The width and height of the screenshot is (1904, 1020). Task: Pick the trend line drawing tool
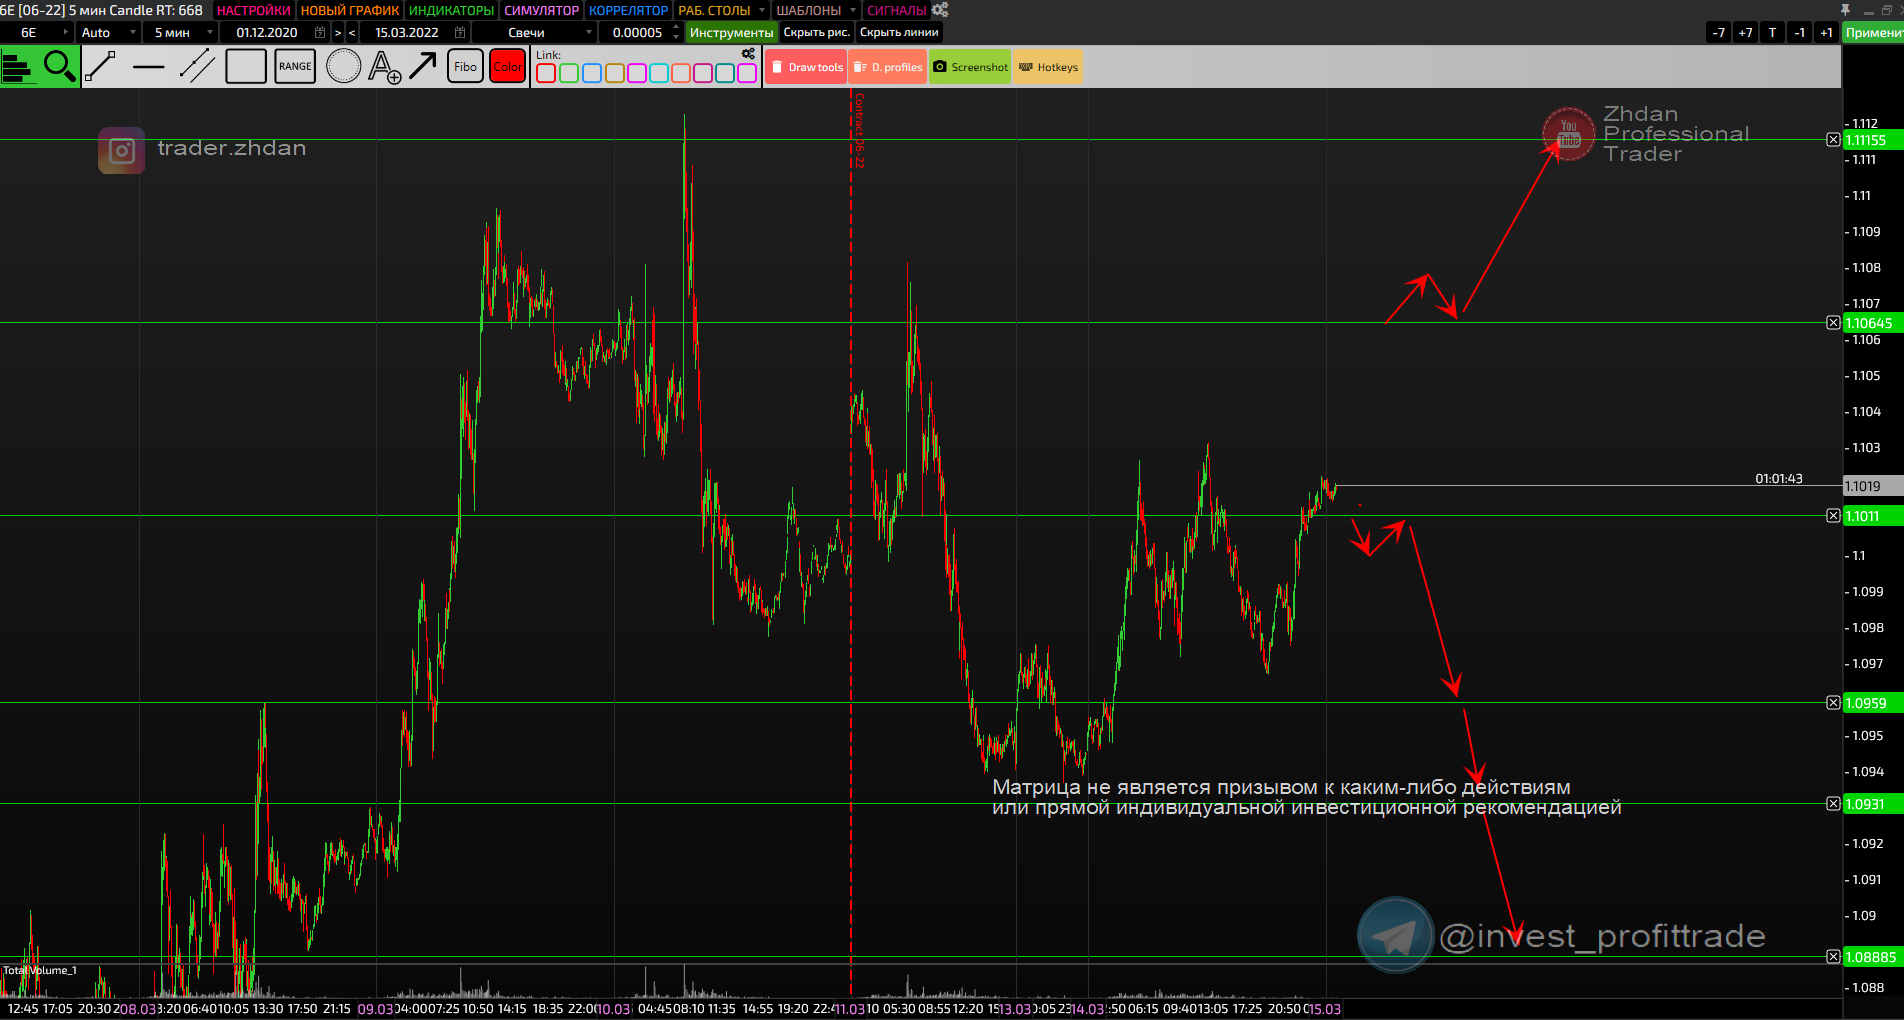101,67
